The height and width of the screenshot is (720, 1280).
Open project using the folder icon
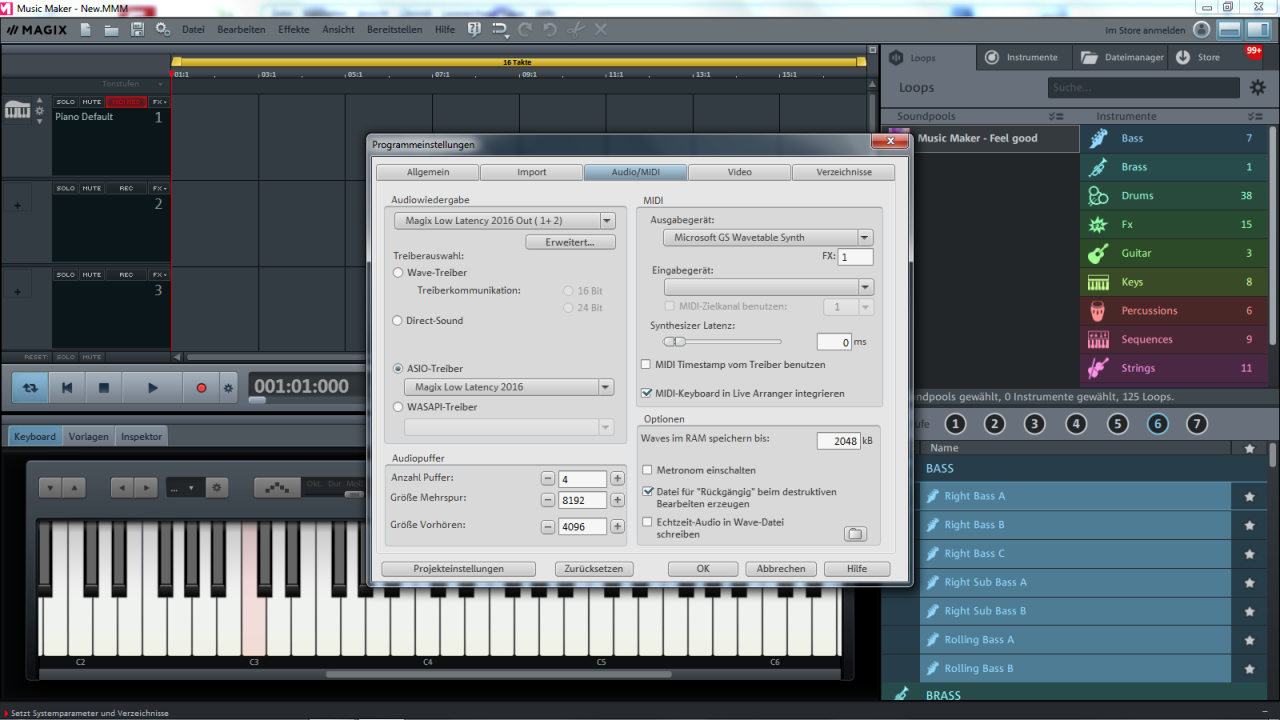point(111,30)
